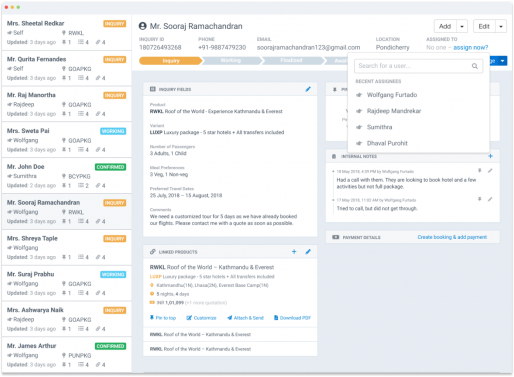
Task: Click the phone number +91-9887479230
Action: pyautogui.click(x=222, y=47)
